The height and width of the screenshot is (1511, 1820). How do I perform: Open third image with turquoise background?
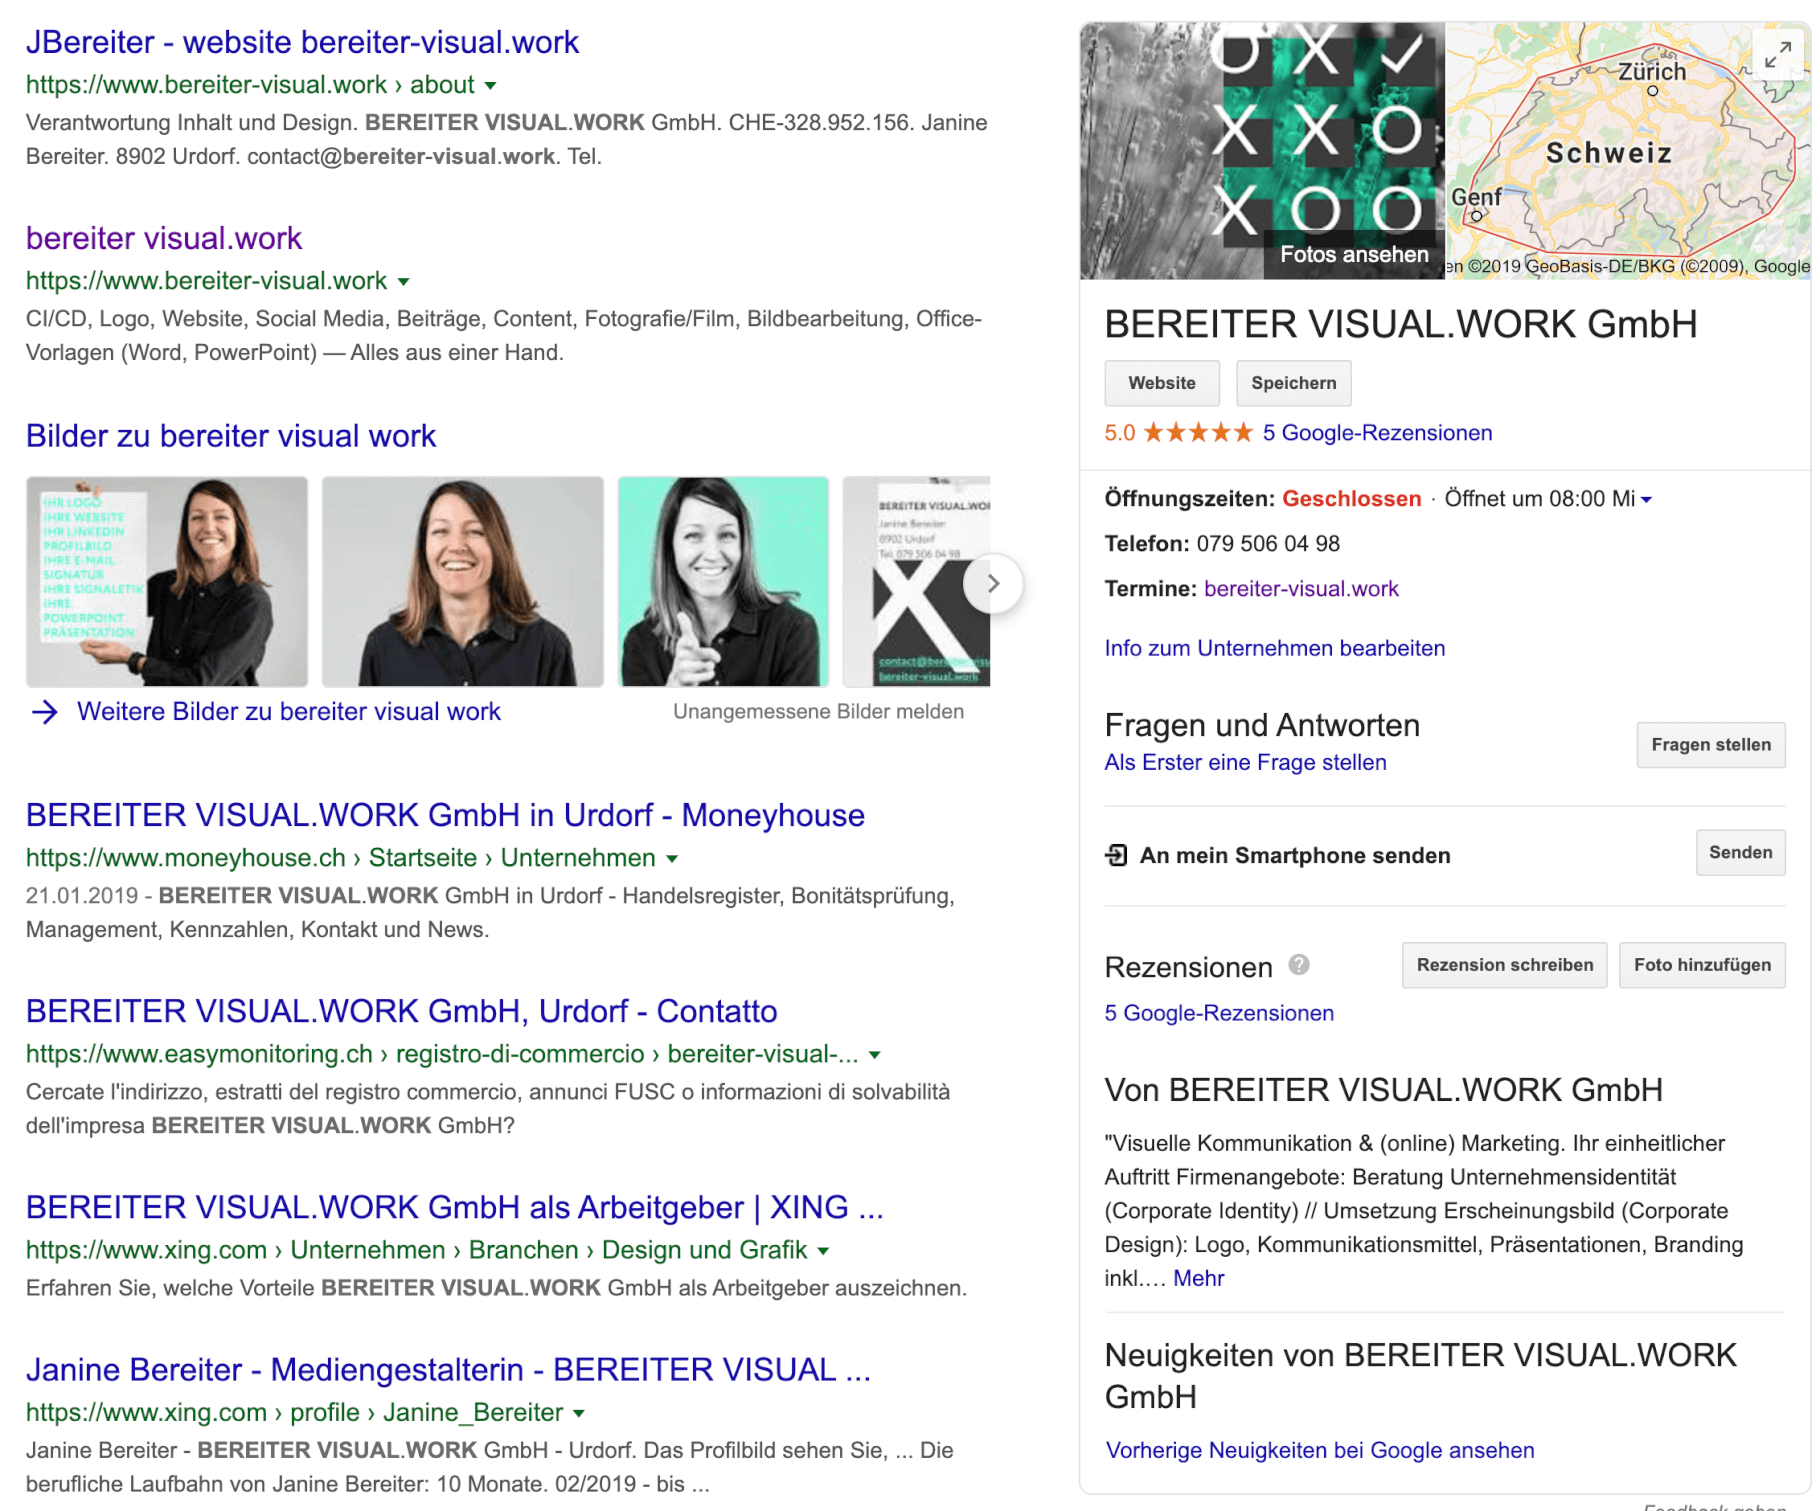(723, 581)
